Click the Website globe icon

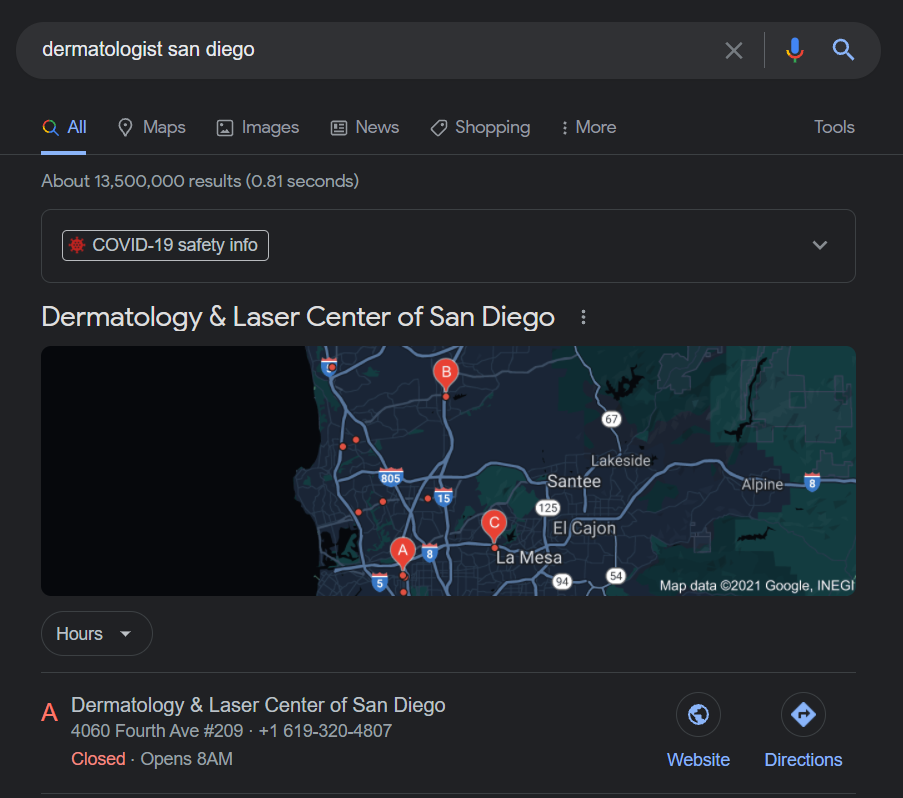[698, 715]
